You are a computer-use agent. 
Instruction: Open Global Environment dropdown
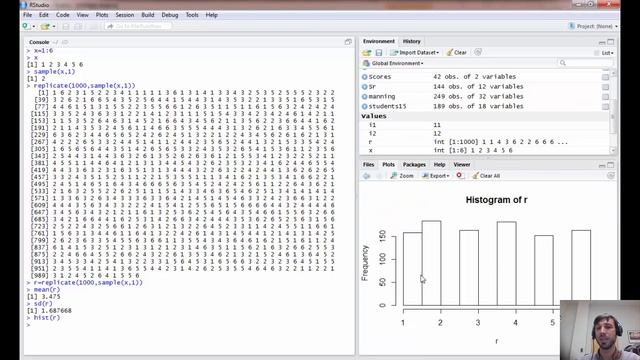coord(393,63)
